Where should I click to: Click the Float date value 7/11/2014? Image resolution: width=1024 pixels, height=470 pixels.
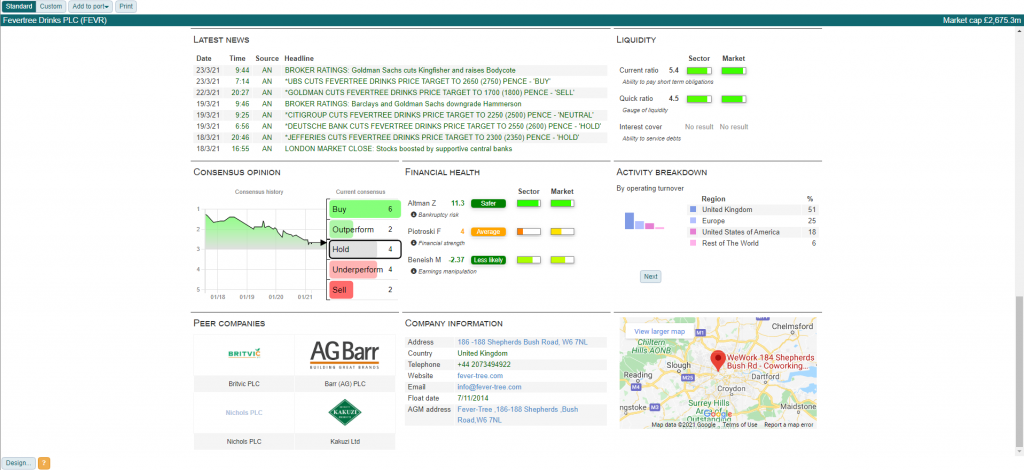coord(473,398)
